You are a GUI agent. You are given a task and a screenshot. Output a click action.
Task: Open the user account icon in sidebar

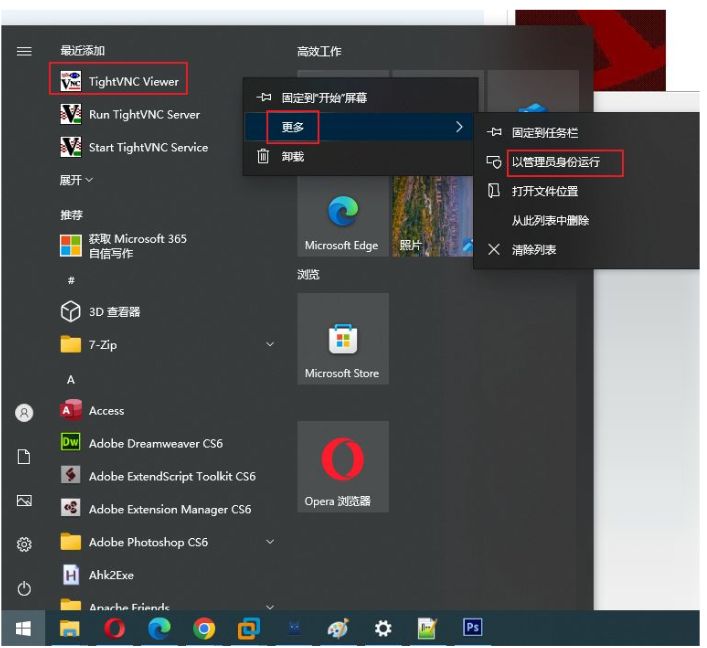(x=24, y=413)
